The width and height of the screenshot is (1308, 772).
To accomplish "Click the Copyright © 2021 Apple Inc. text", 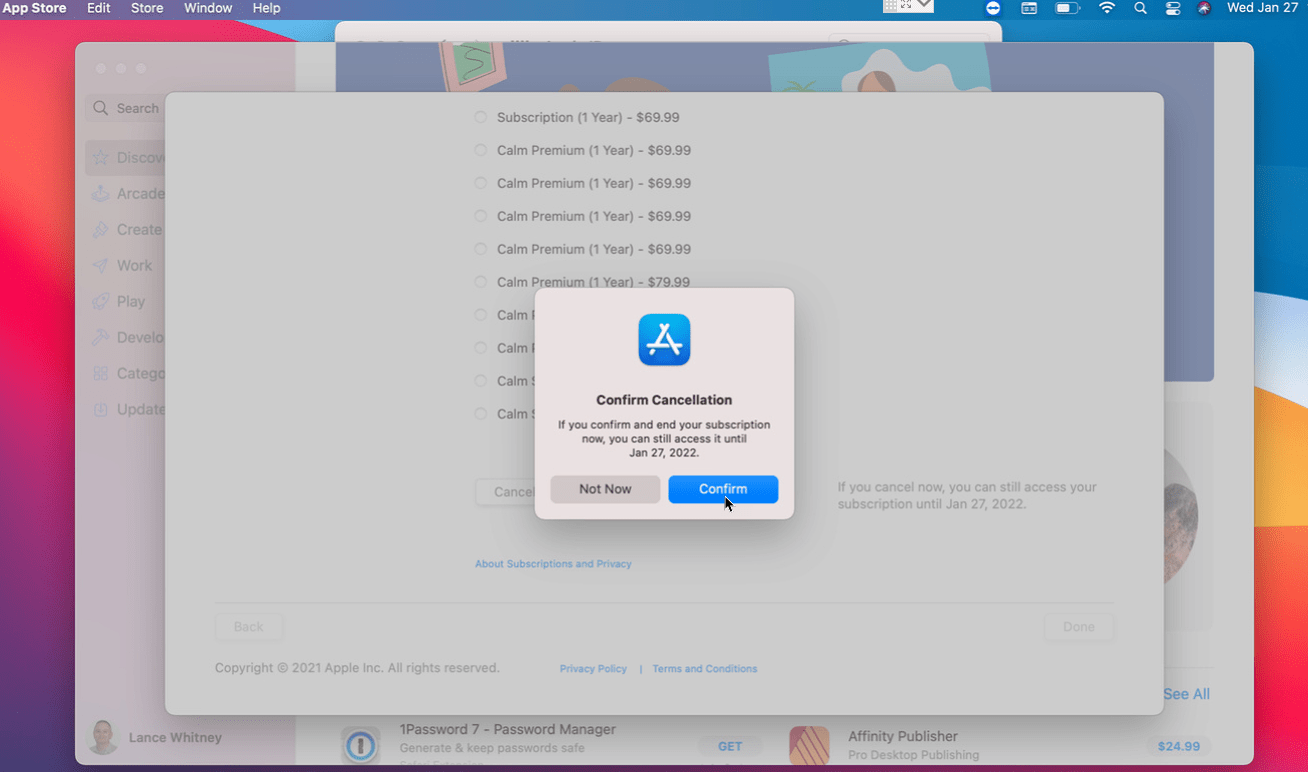I will 357,668.
